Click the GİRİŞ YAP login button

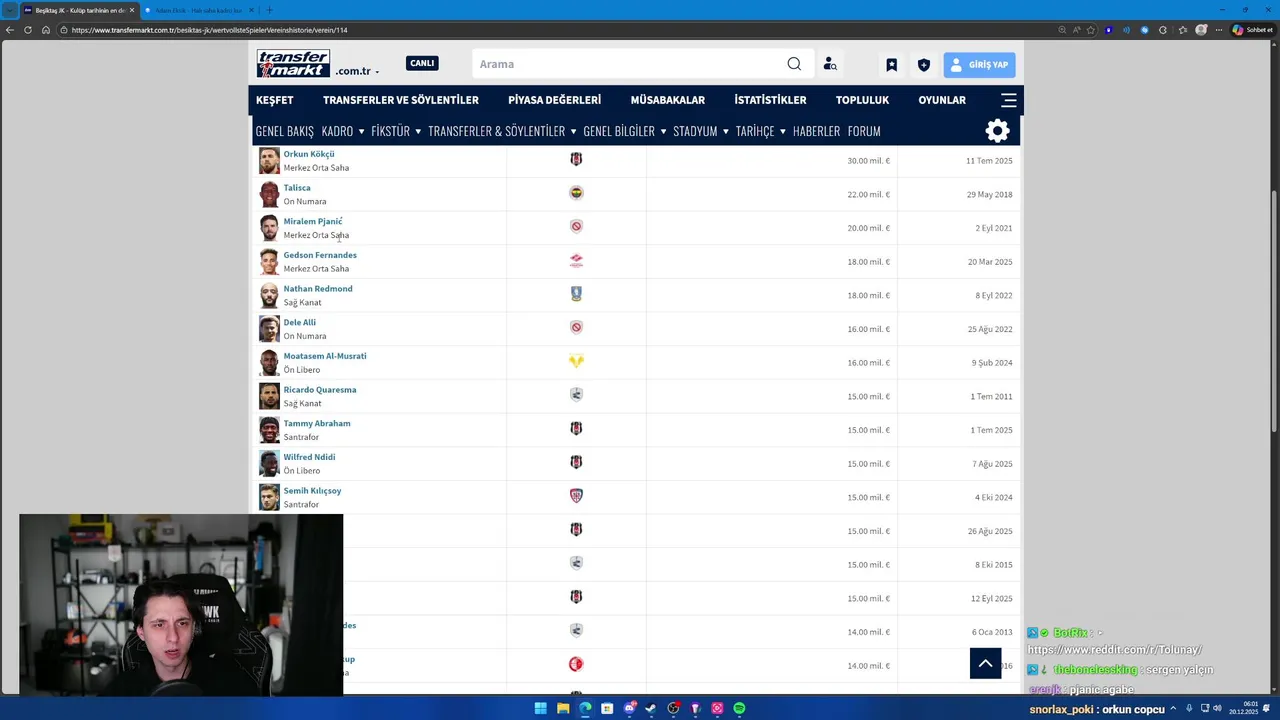(x=979, y=65)
